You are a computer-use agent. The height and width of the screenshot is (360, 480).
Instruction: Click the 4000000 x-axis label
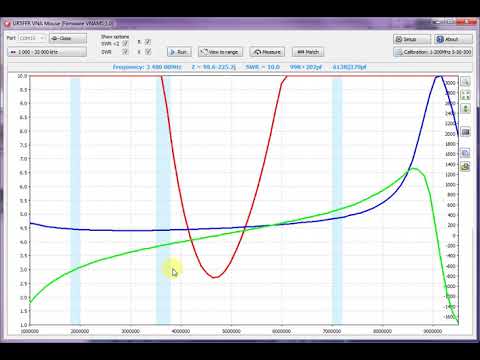pyautogui.click(x=181, y=331)
